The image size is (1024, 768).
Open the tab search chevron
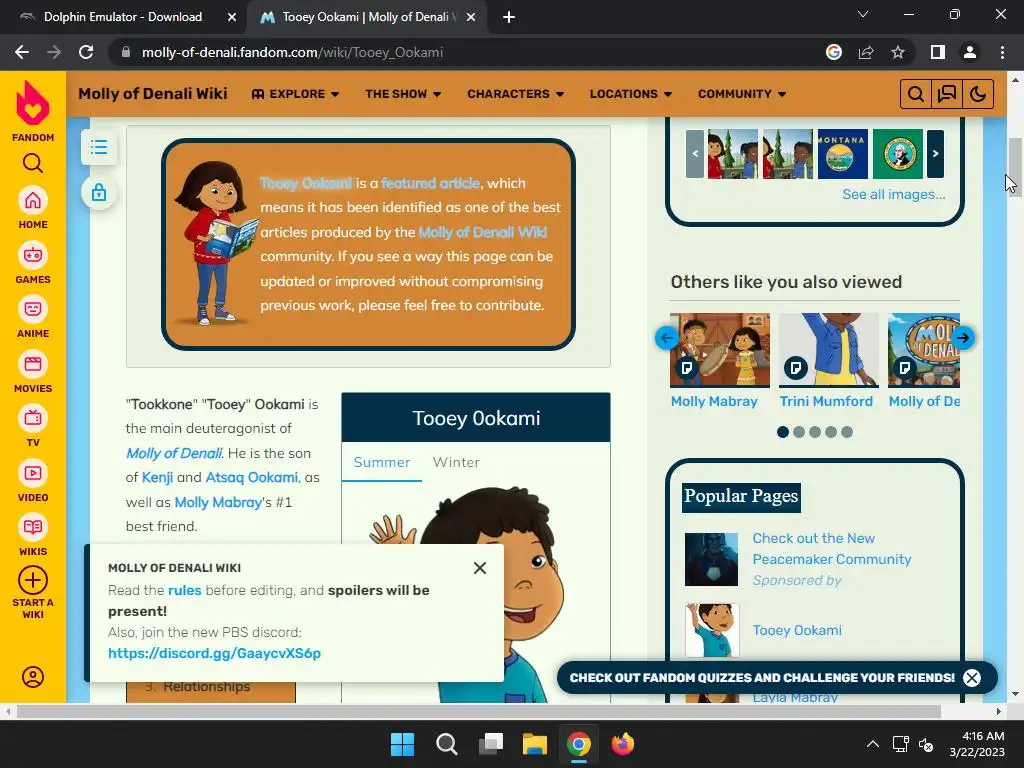click(863, 14)
